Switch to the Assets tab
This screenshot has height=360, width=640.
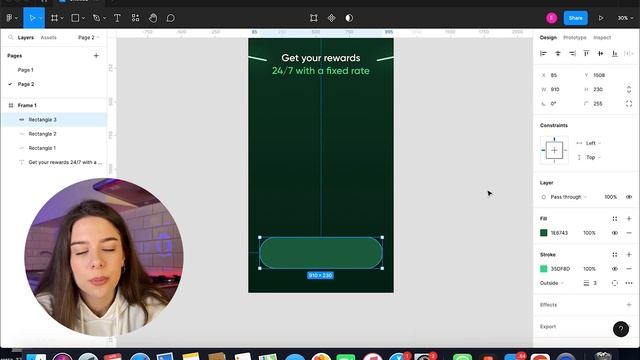48,38
